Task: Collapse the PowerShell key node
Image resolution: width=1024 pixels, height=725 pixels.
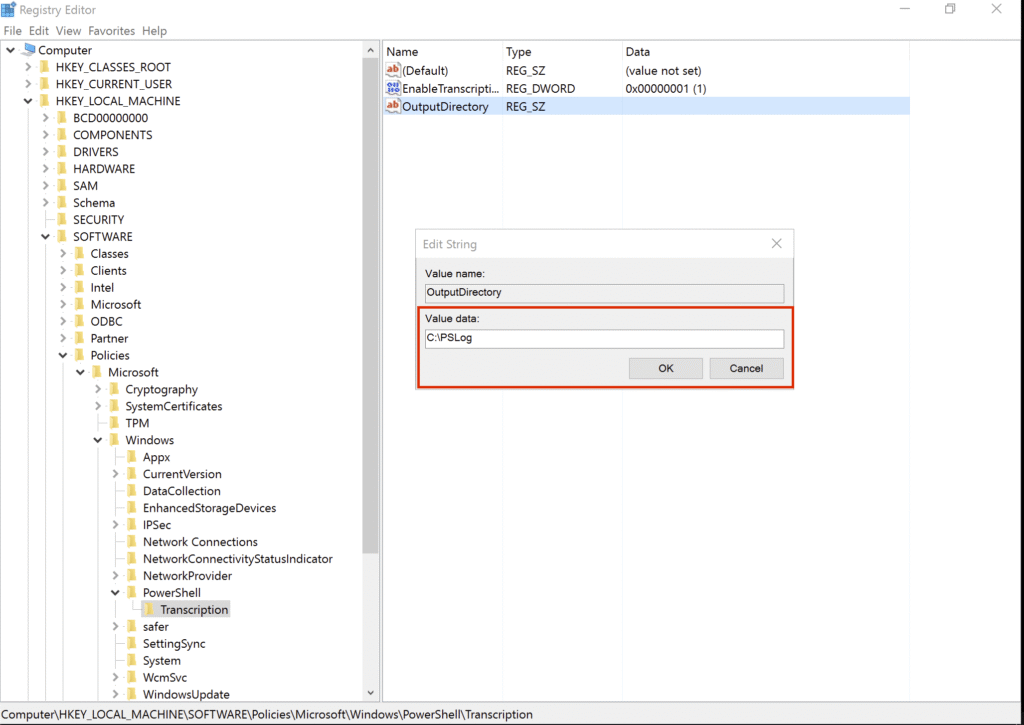Action: tap(115, 593)
